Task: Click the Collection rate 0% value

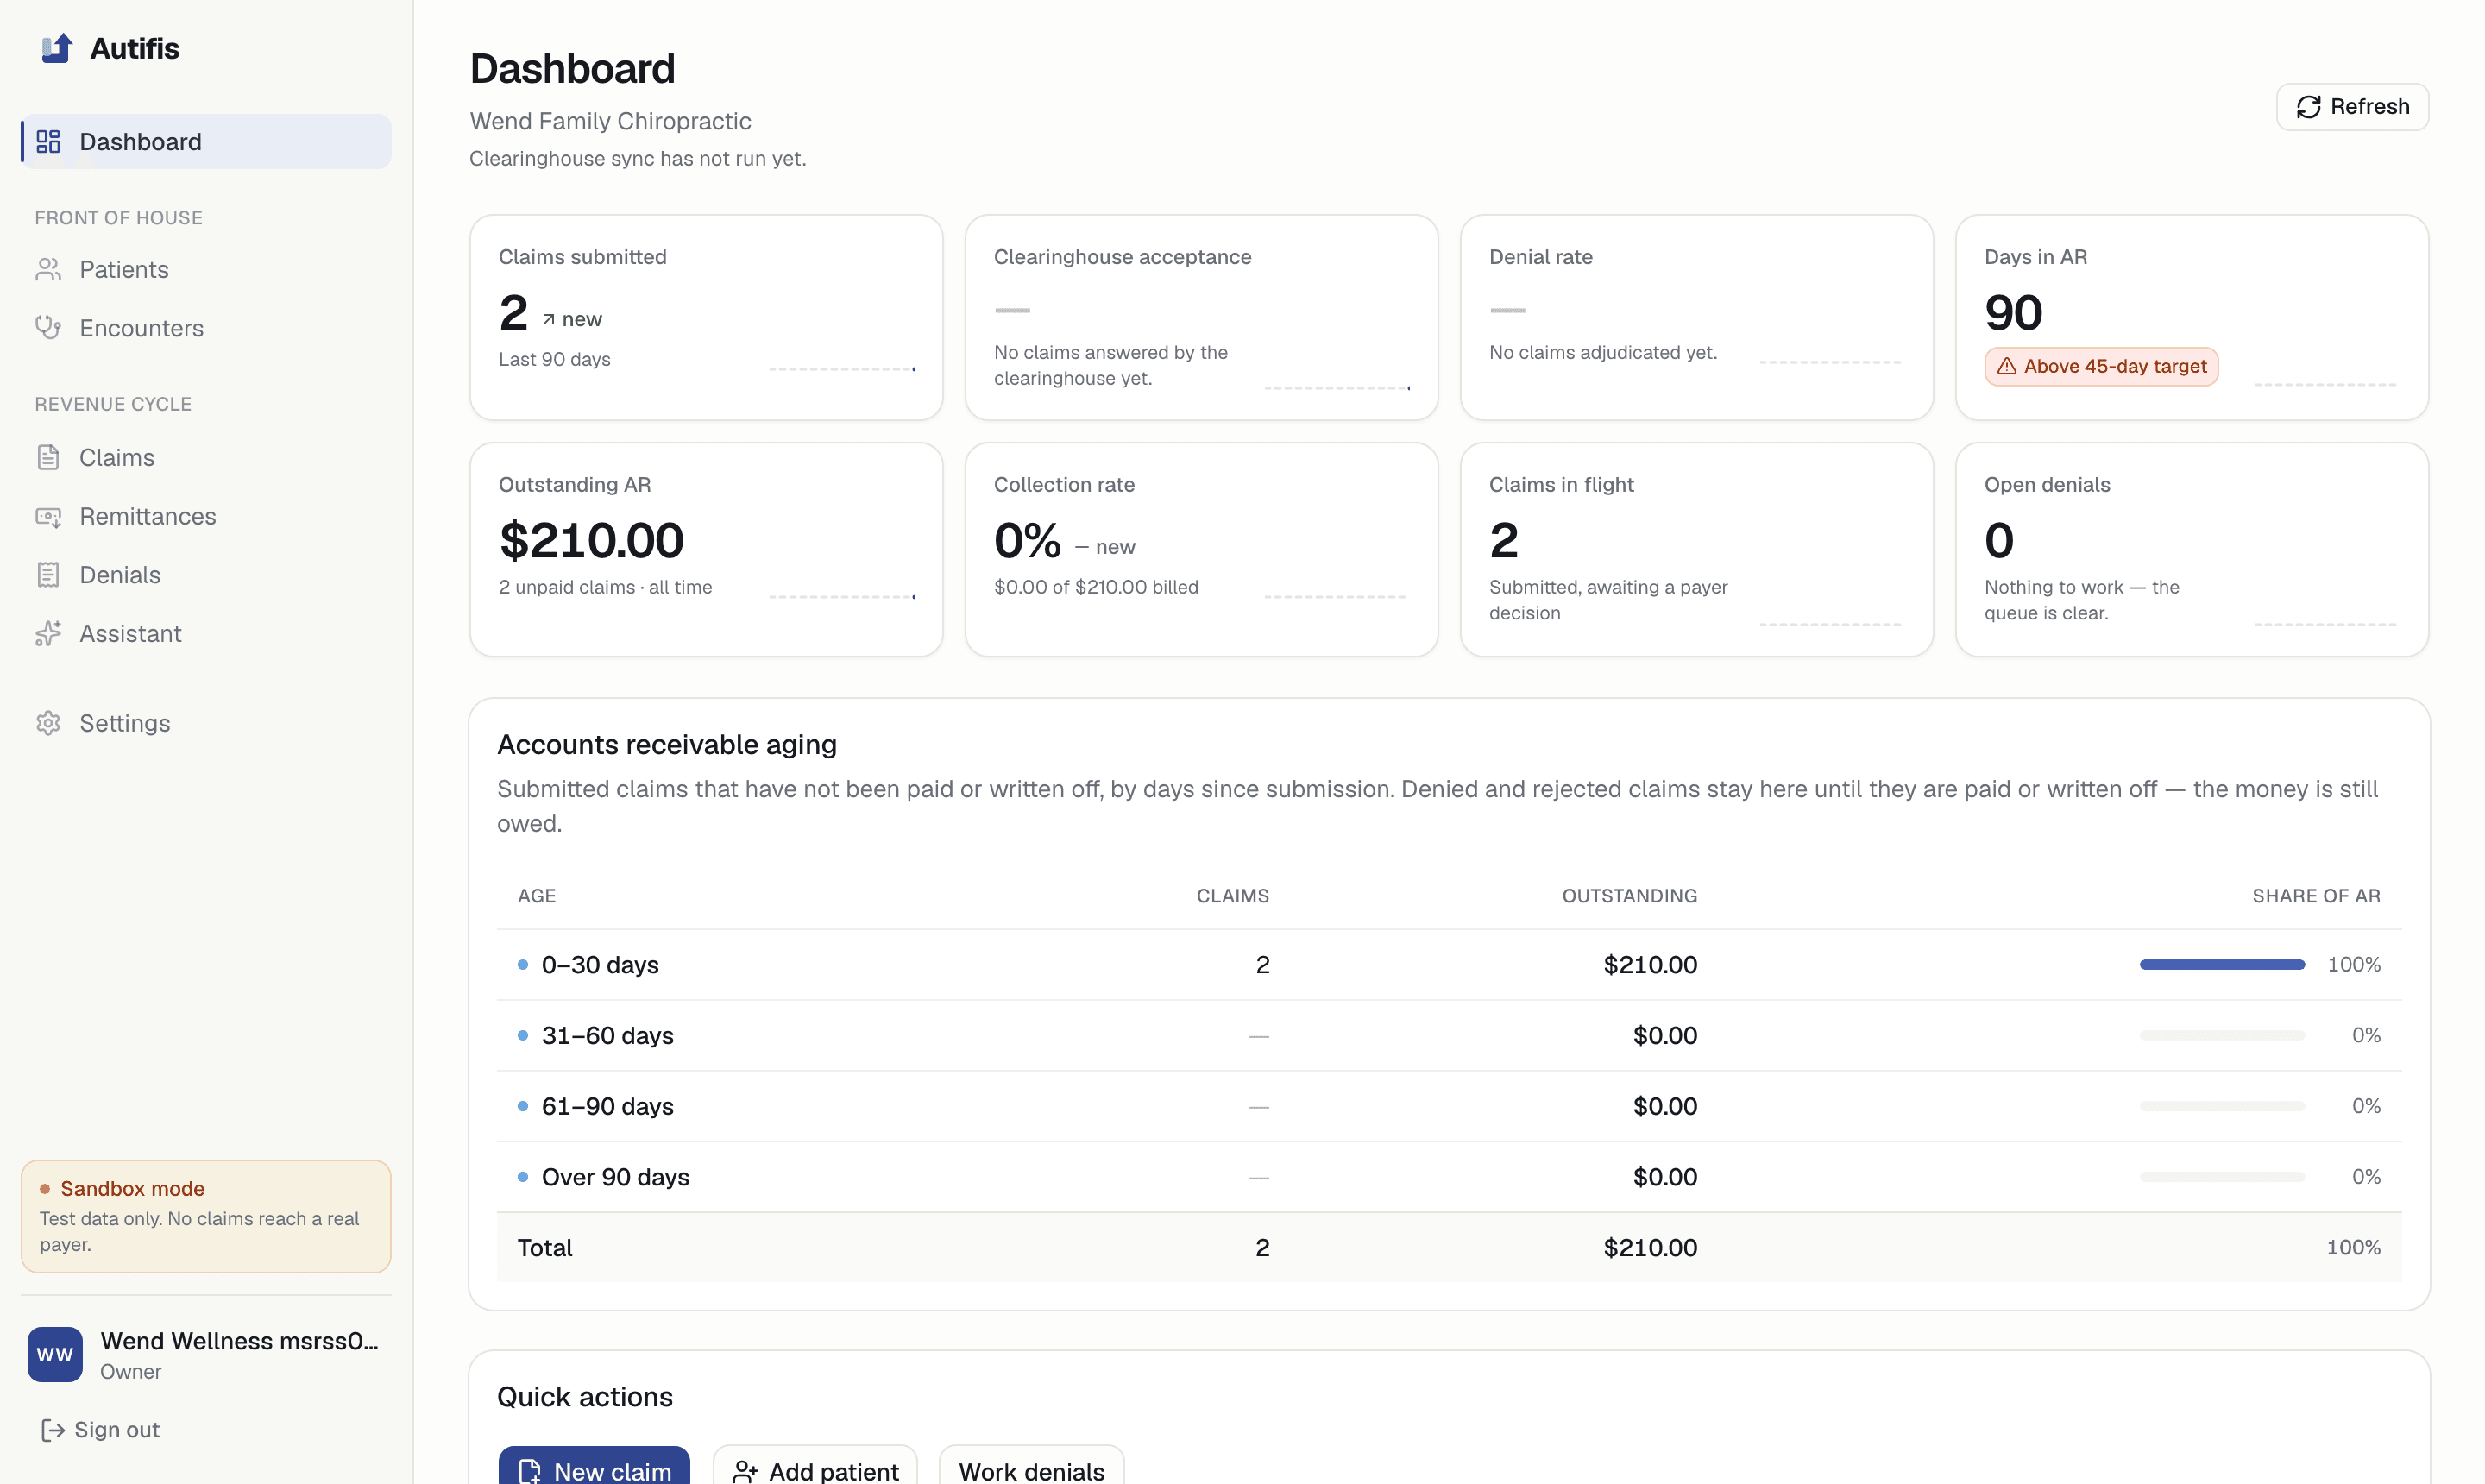Action: (1026, 541)
